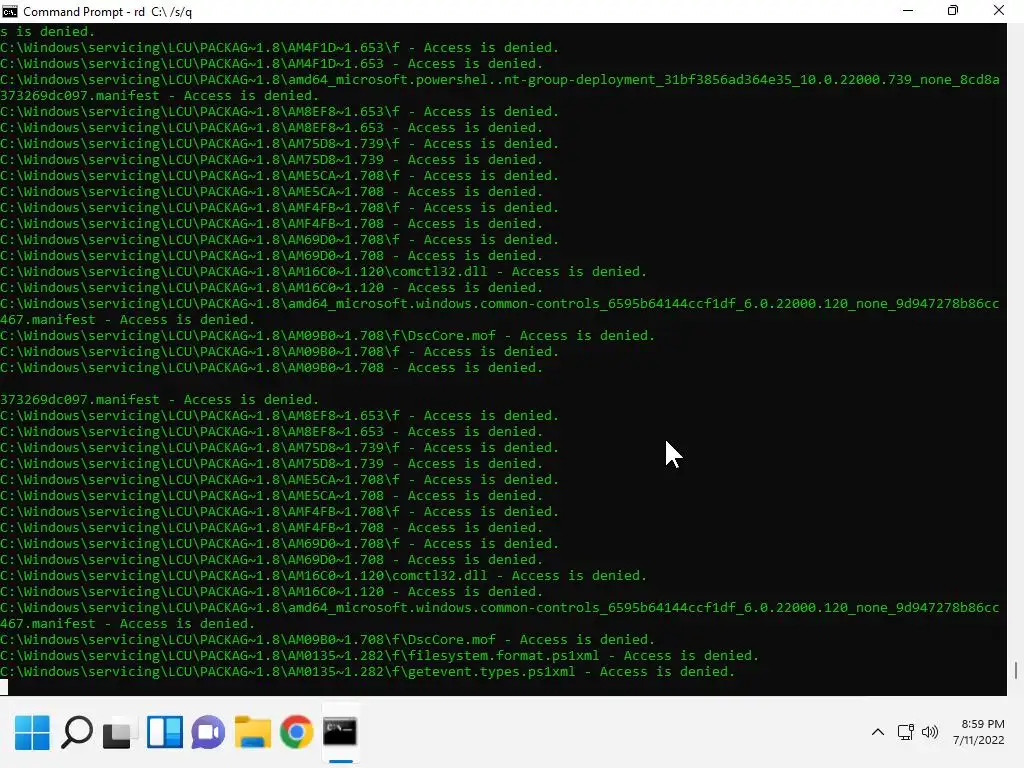This screenshot has height=768, width=1024.
Task: Open taskbar Search magnifier
Action: point(76,732)
